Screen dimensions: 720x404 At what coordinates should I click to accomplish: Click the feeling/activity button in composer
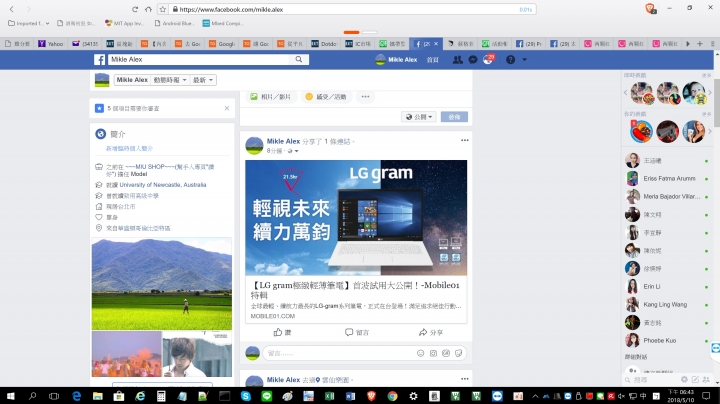tap(326, 96)
